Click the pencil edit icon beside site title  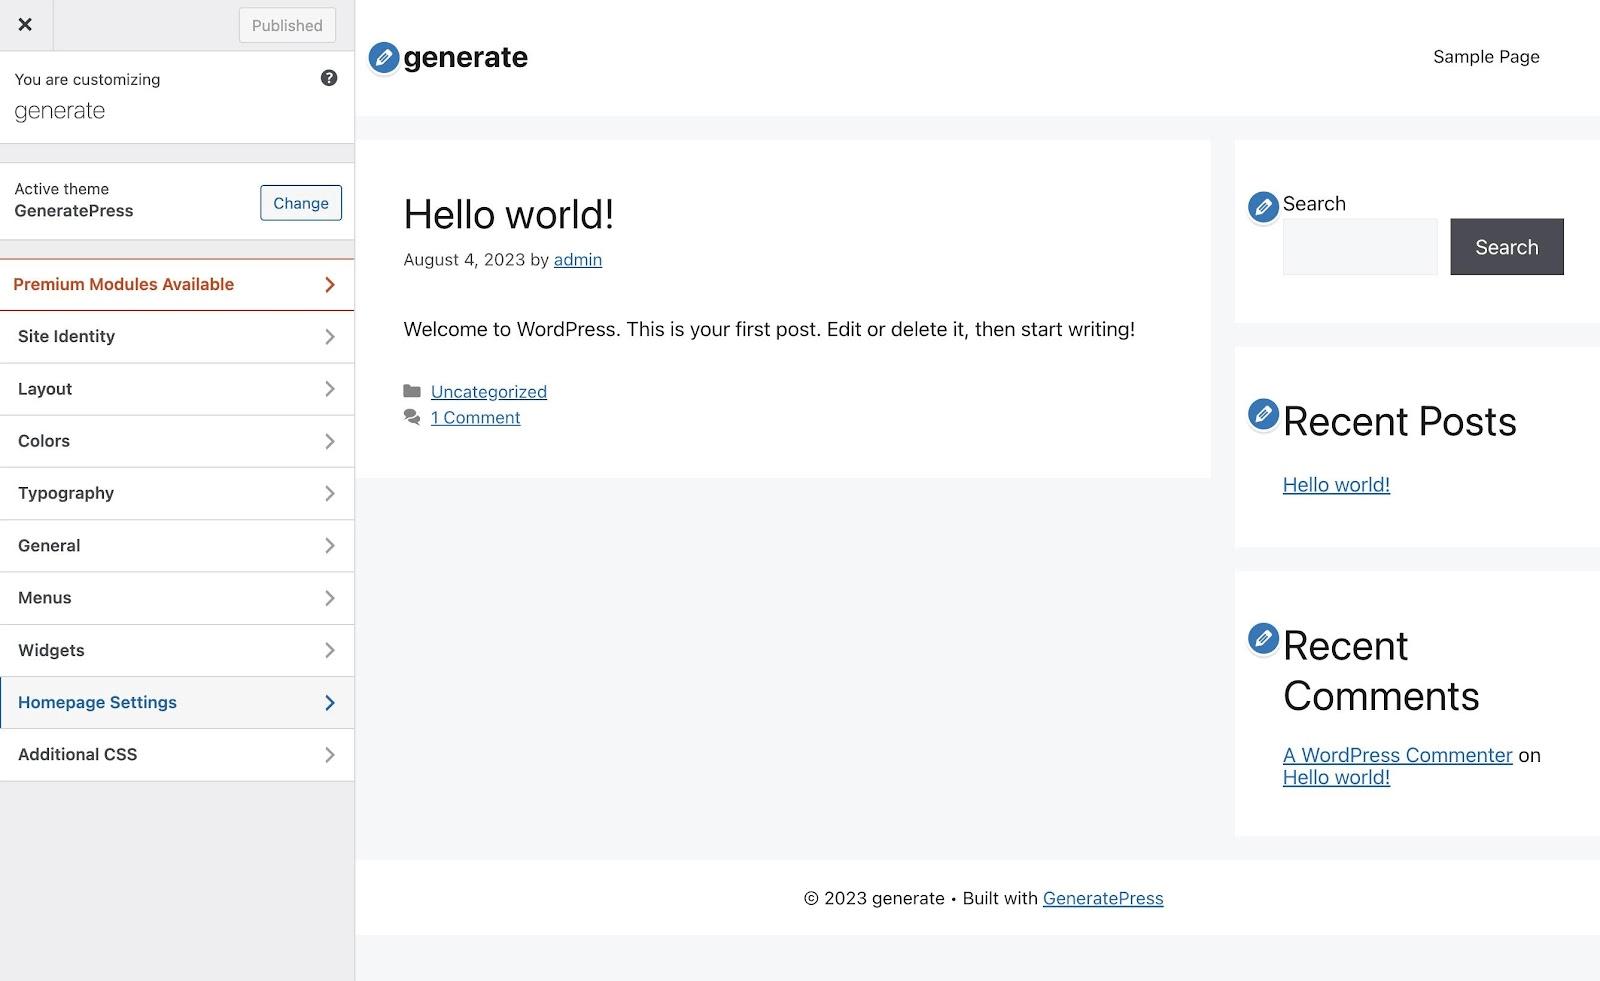pyautogui.click(x=384, y=58)
